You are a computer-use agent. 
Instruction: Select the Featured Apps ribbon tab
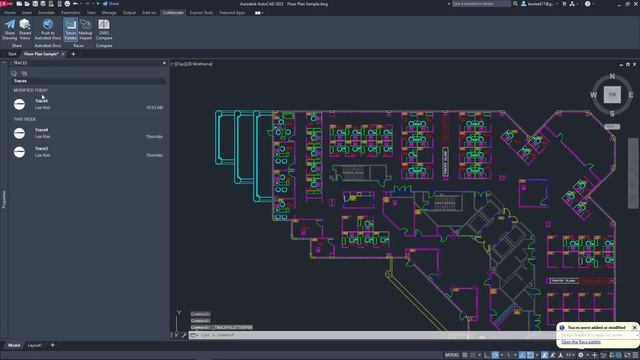[232, 13]
